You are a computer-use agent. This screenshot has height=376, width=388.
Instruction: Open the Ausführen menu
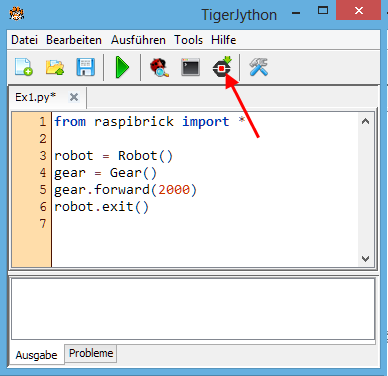(x=138, y=40)
